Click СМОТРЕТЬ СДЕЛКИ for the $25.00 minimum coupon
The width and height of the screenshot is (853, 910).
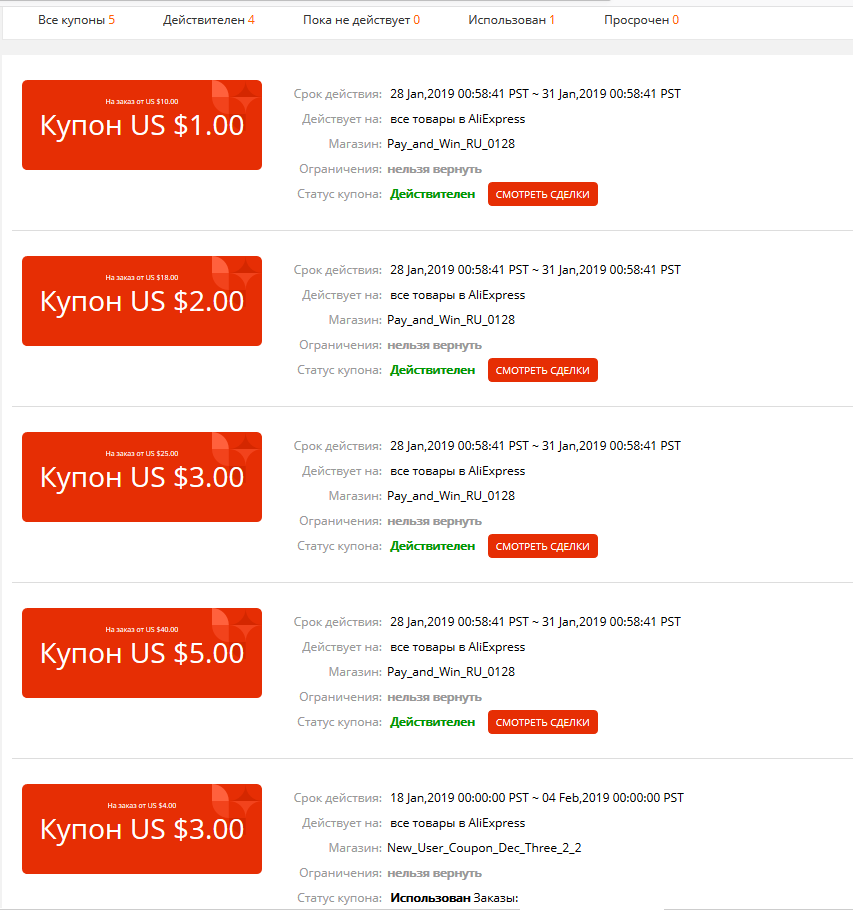[543, 546]
